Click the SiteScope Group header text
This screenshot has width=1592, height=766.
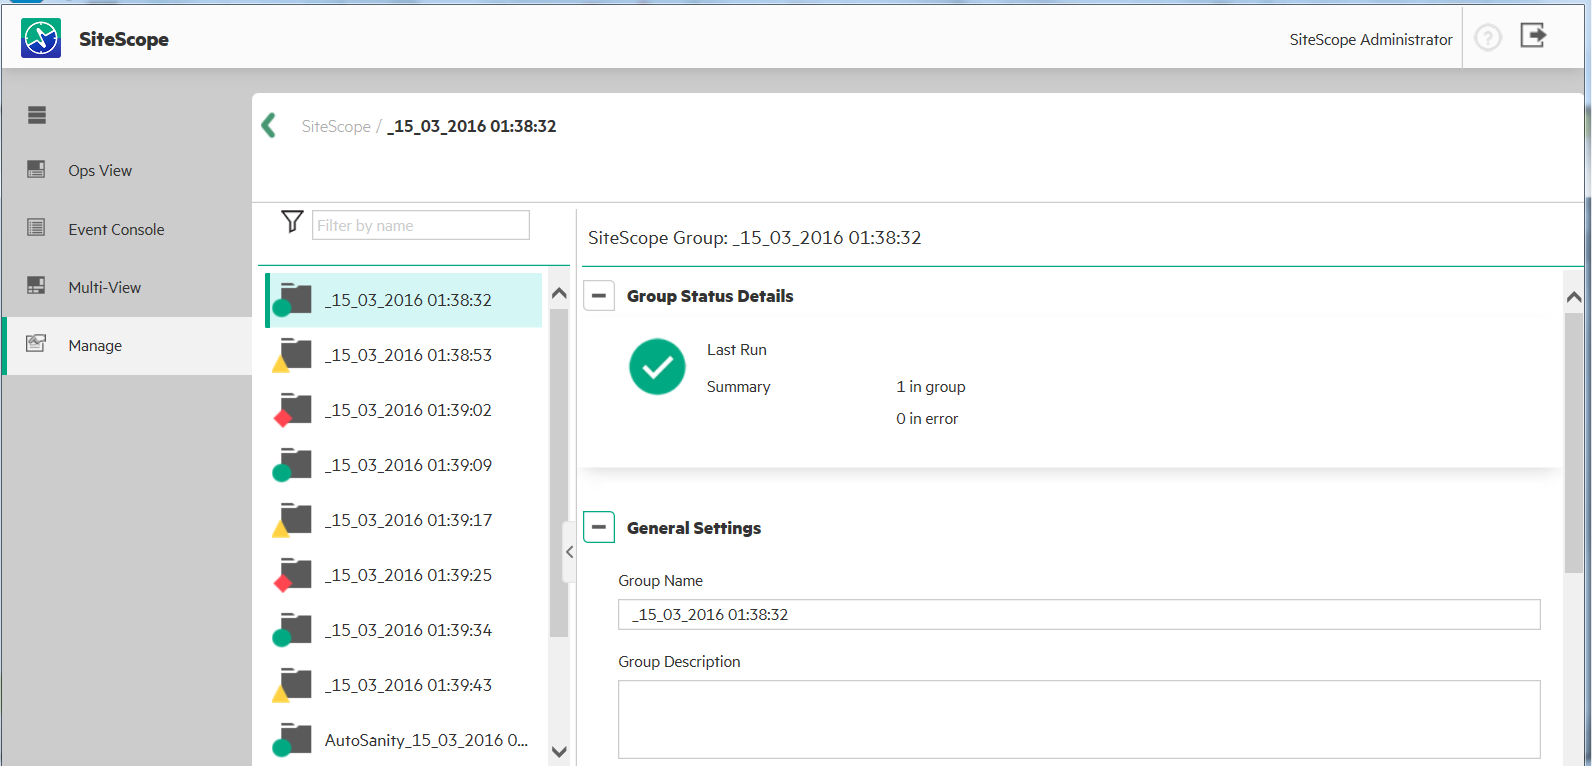[755, 237]
